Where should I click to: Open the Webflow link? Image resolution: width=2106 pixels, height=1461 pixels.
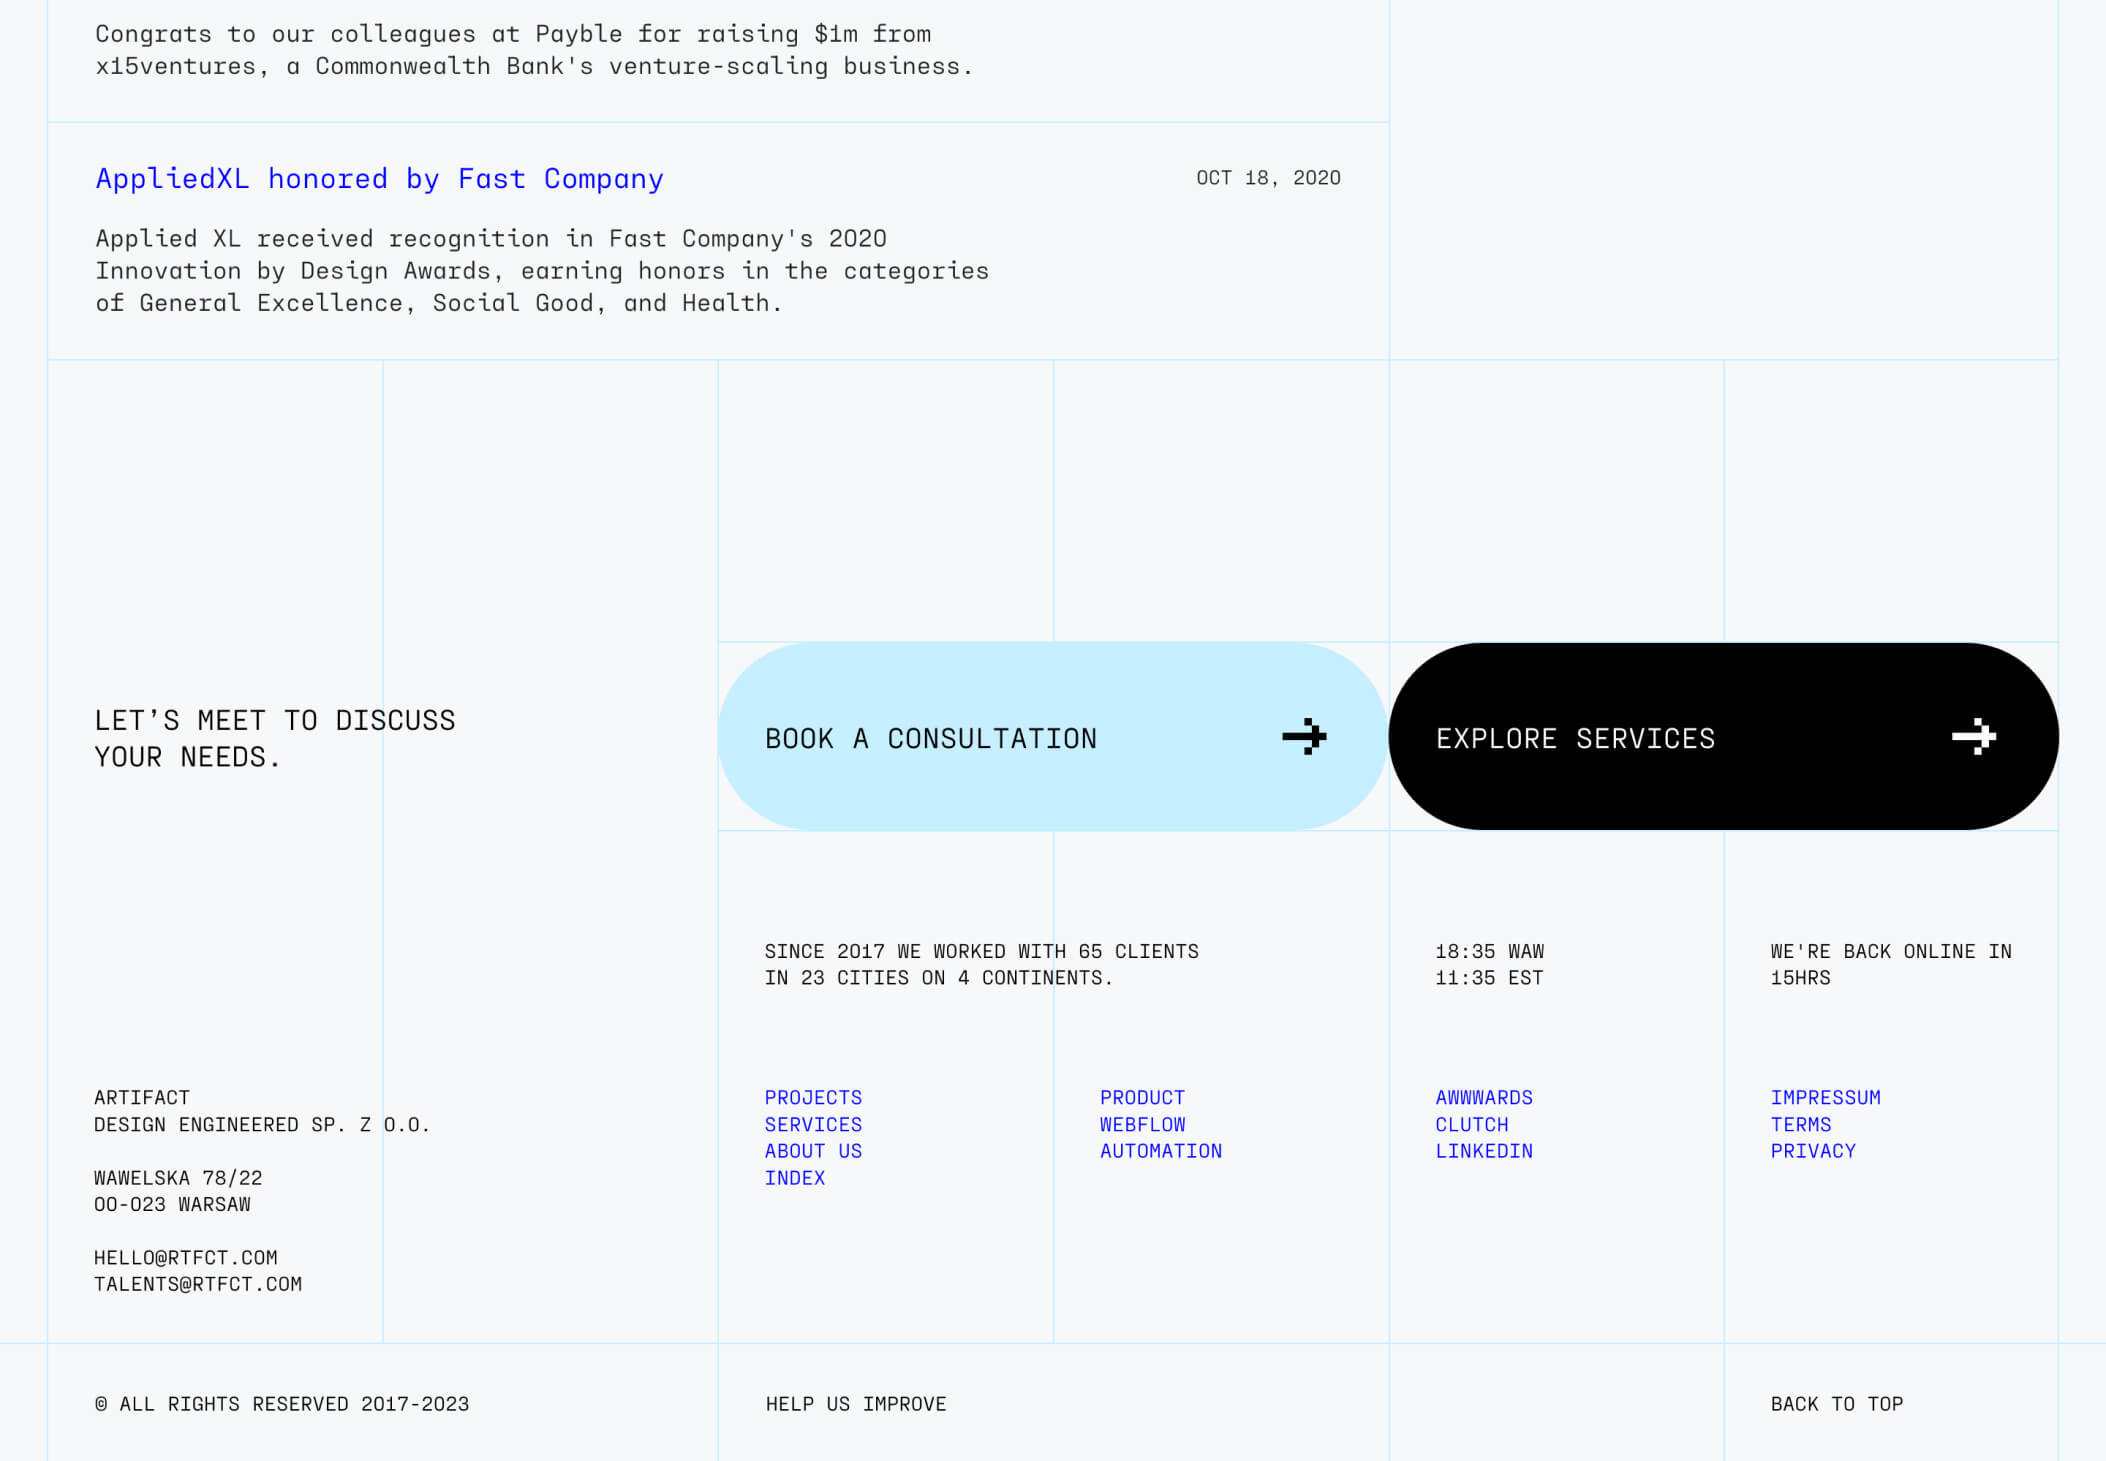[x=1141, y=1124]
